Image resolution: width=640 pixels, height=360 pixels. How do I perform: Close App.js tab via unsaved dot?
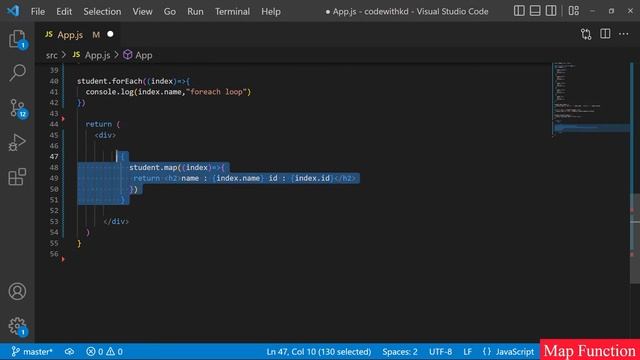[x=110, y=34]
